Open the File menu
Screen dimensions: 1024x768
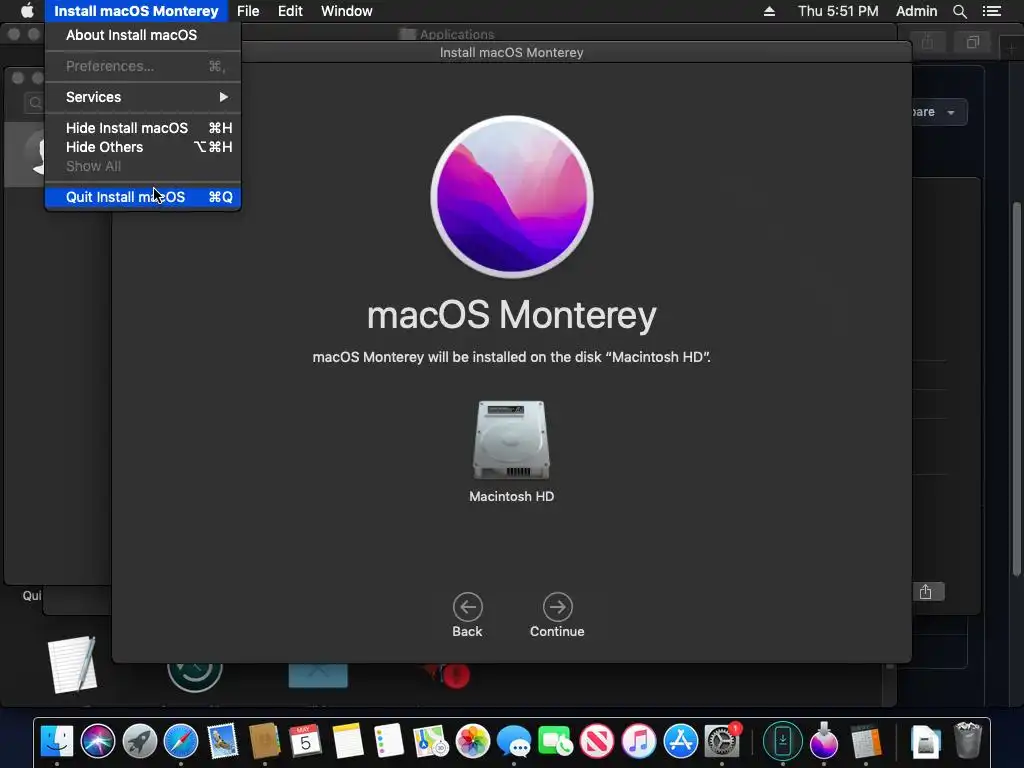(x=248, y=11)
